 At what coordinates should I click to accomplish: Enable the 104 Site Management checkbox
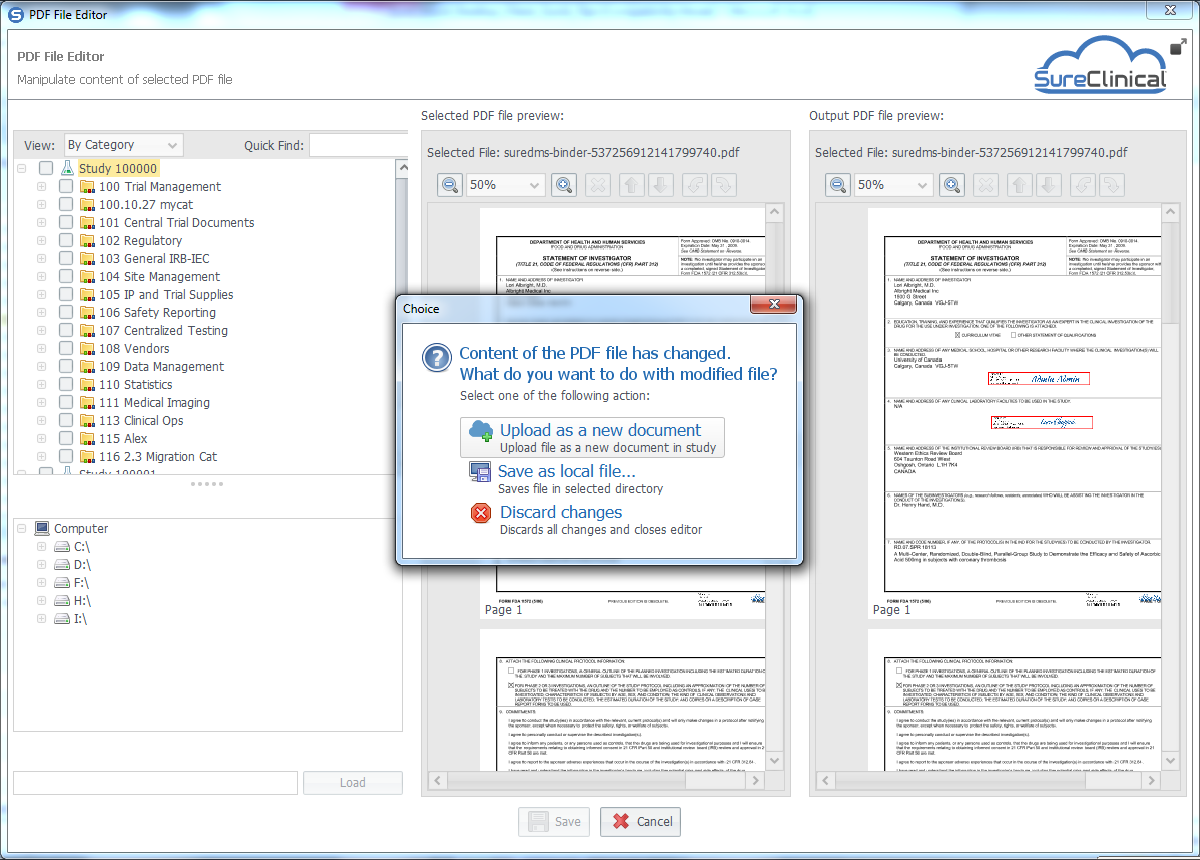tap(66, 276)
